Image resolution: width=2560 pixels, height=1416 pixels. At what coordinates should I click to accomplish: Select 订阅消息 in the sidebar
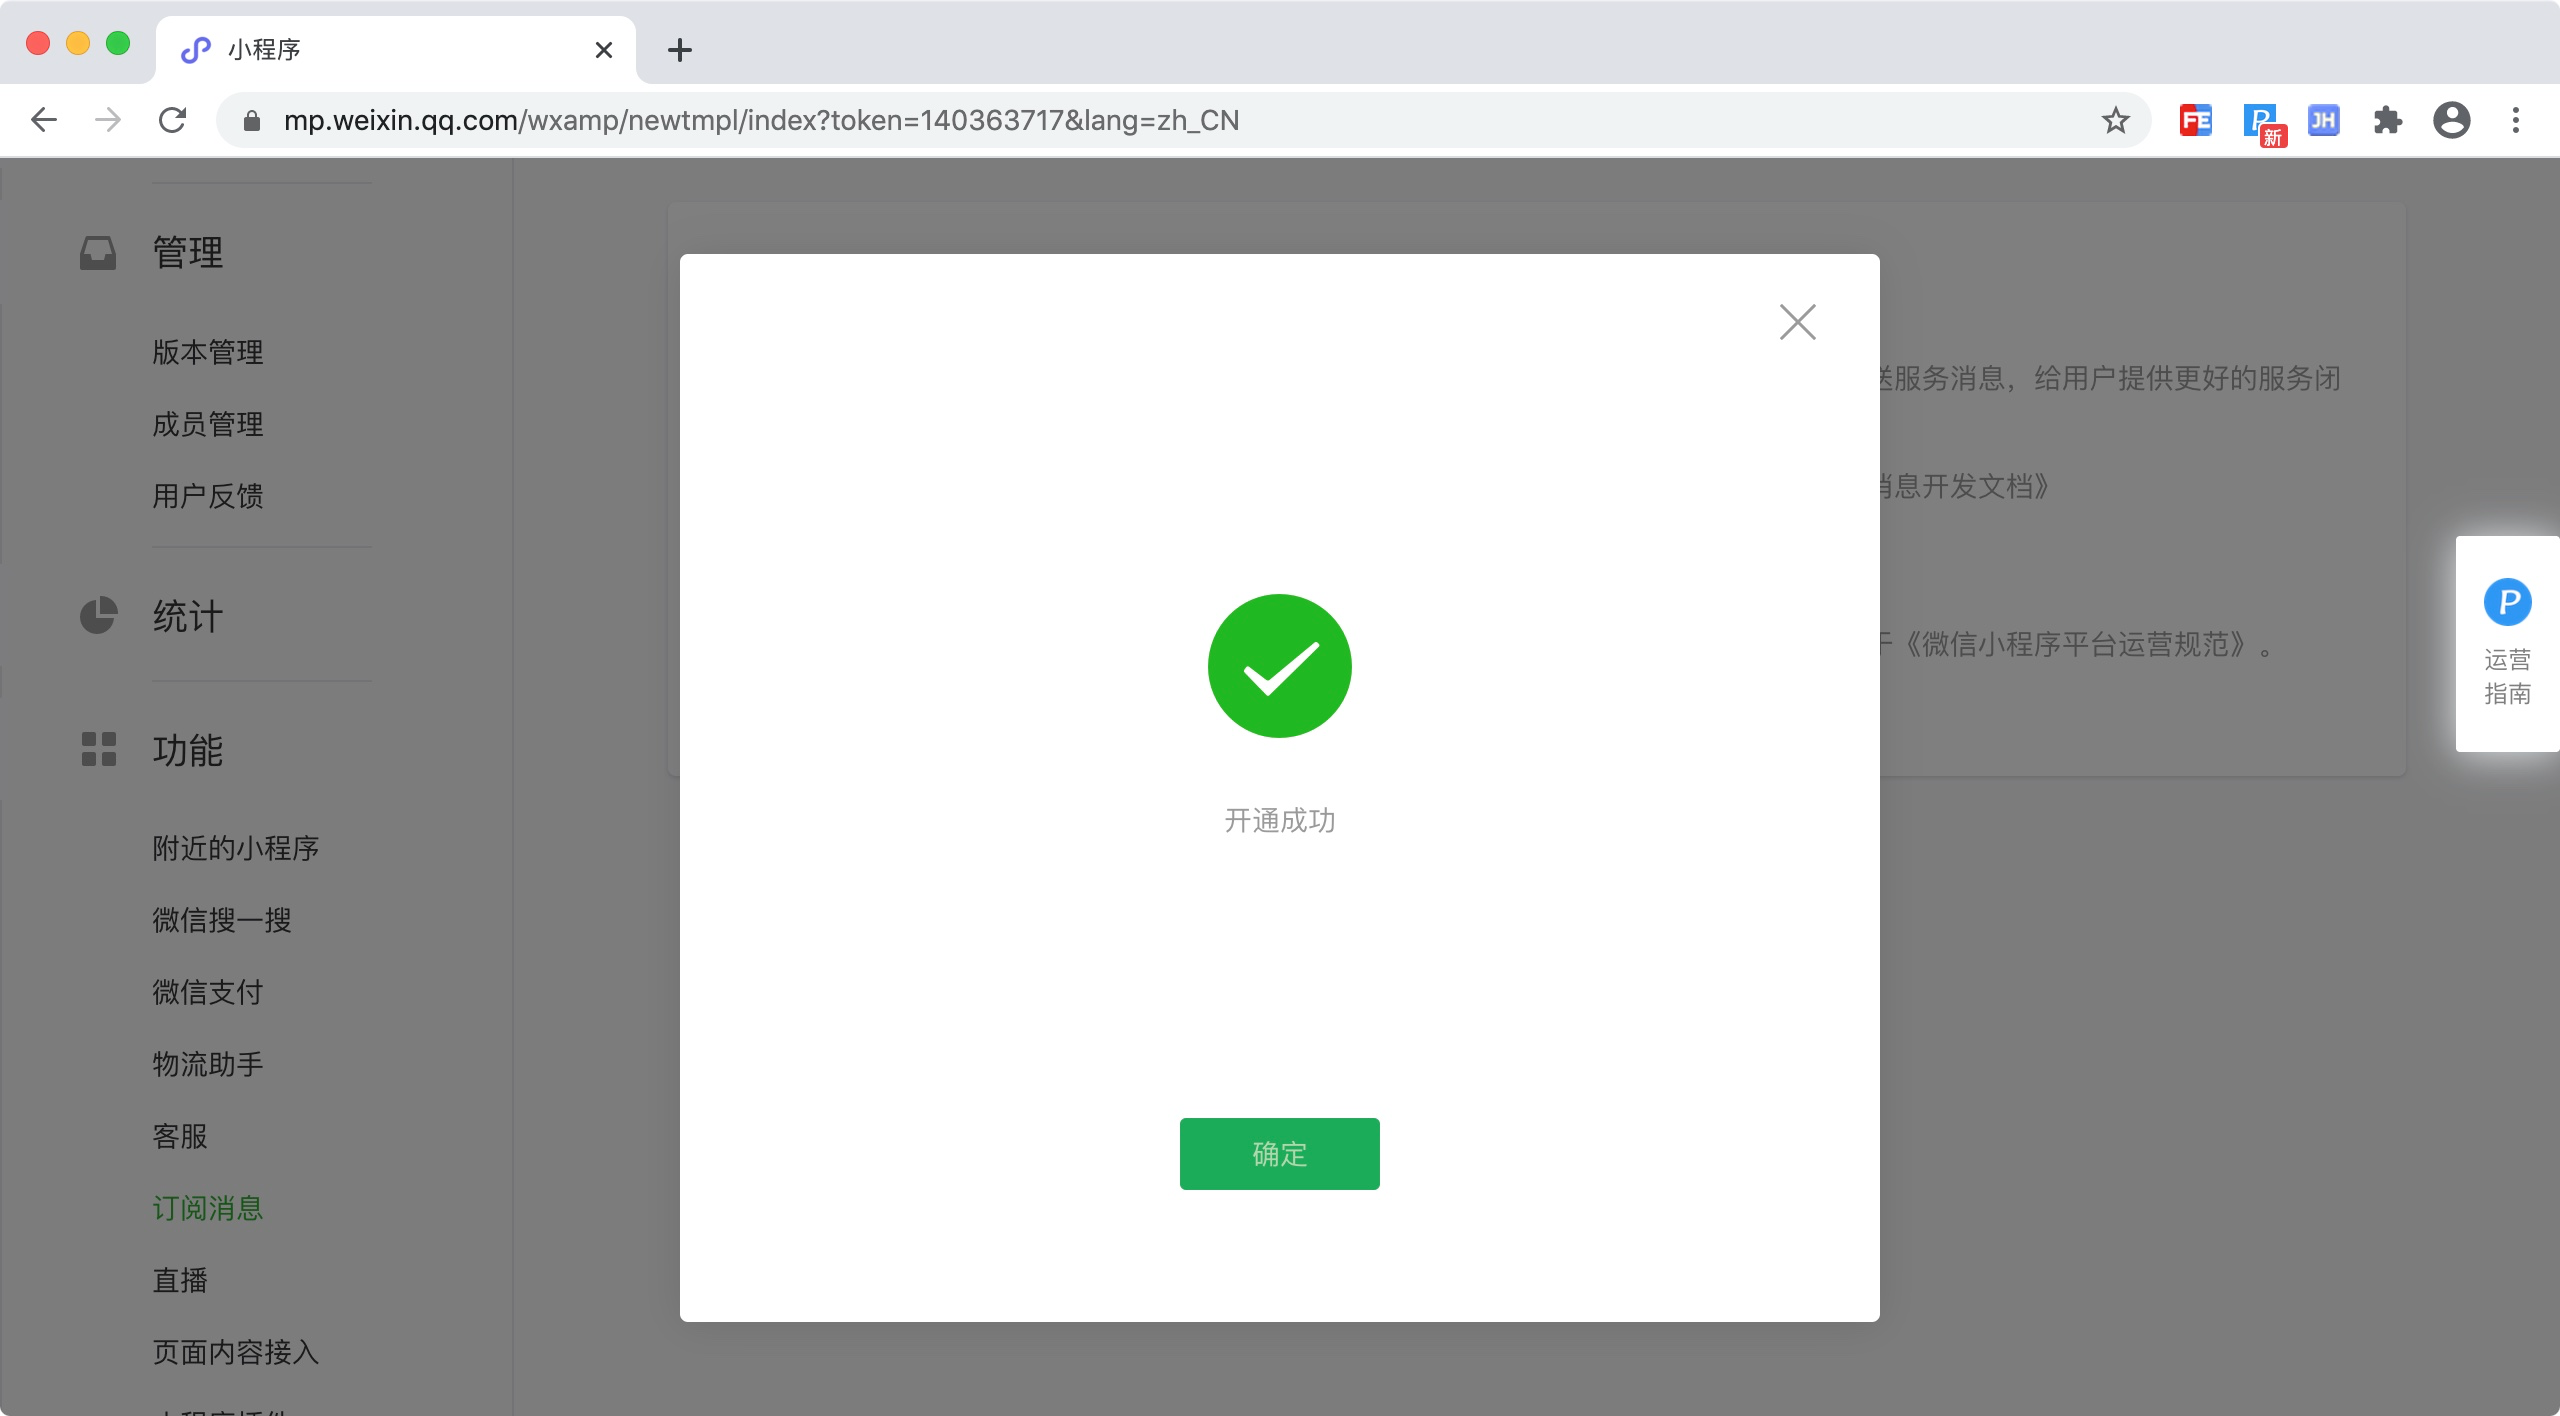(x=207, y=1208)
